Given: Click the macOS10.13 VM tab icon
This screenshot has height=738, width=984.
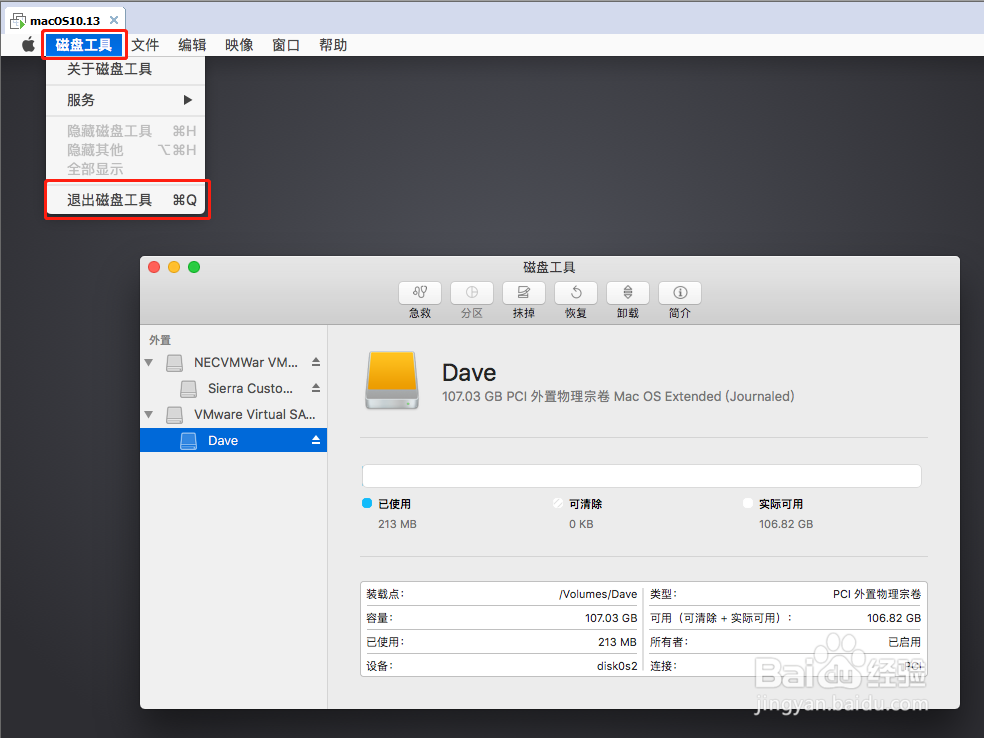Looking at the screenshot, I should click(18, 21).
